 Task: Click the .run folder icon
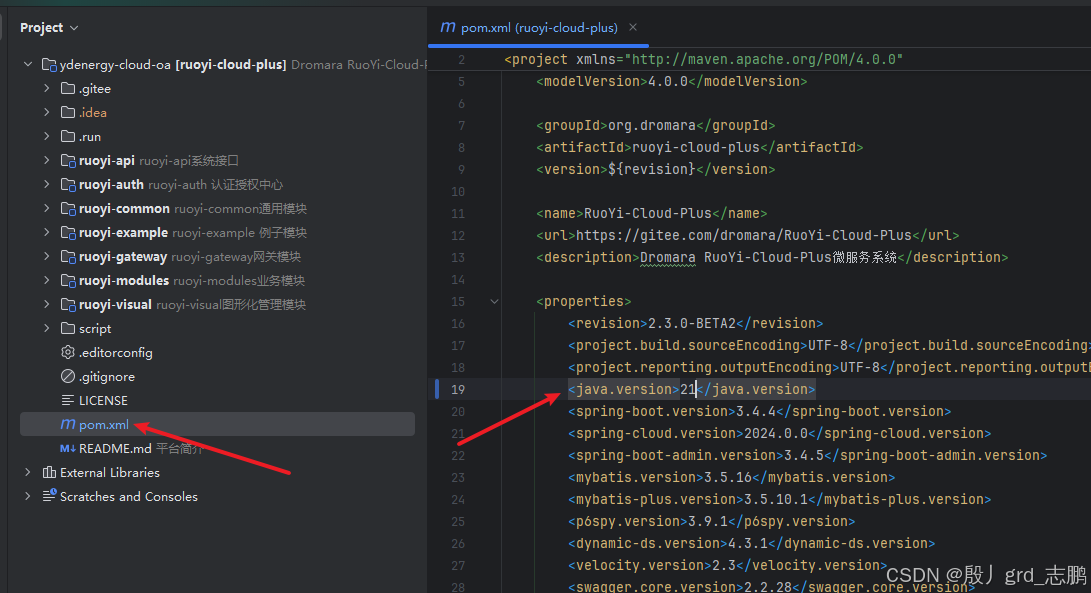point(67,136)
